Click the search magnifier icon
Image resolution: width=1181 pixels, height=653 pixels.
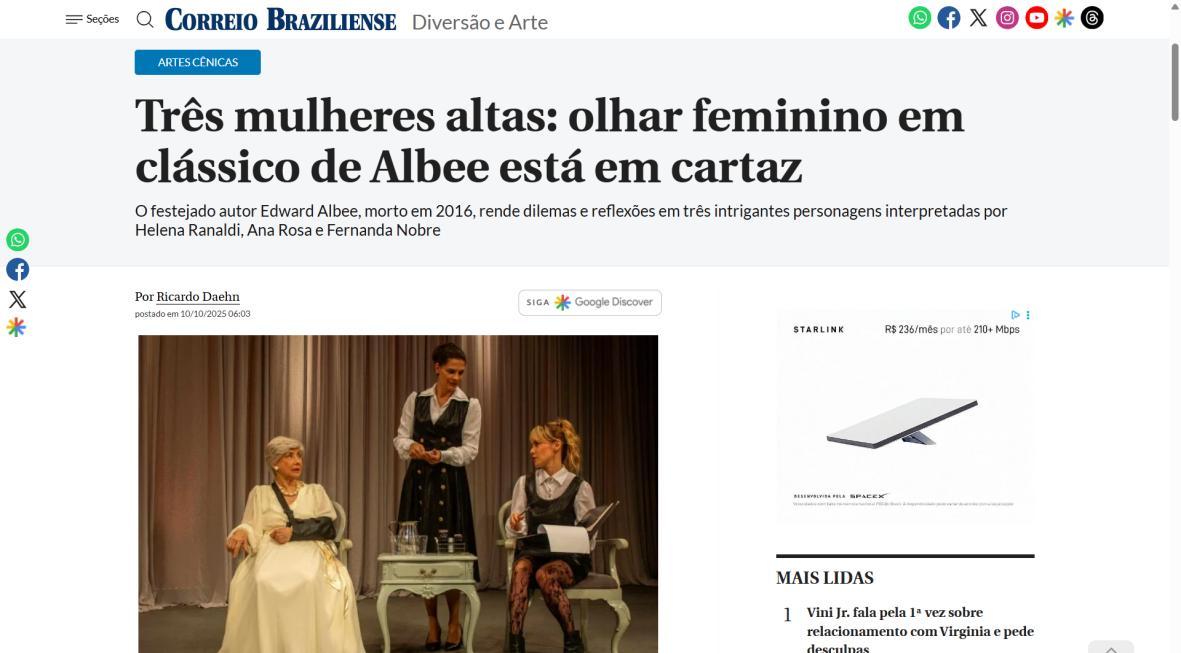coord(145,20)
